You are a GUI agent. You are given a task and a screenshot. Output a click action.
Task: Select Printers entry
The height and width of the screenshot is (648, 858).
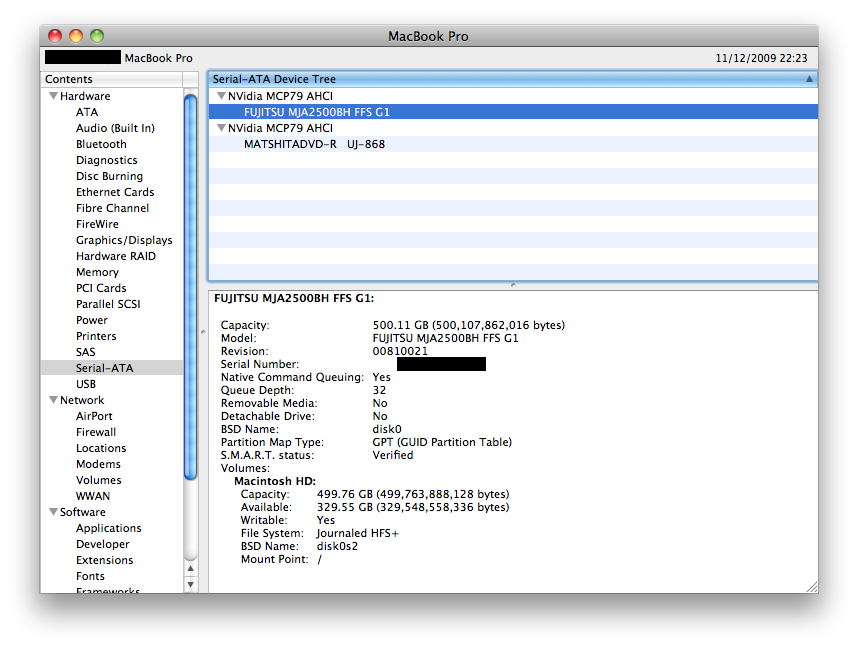tap(96, 336)
